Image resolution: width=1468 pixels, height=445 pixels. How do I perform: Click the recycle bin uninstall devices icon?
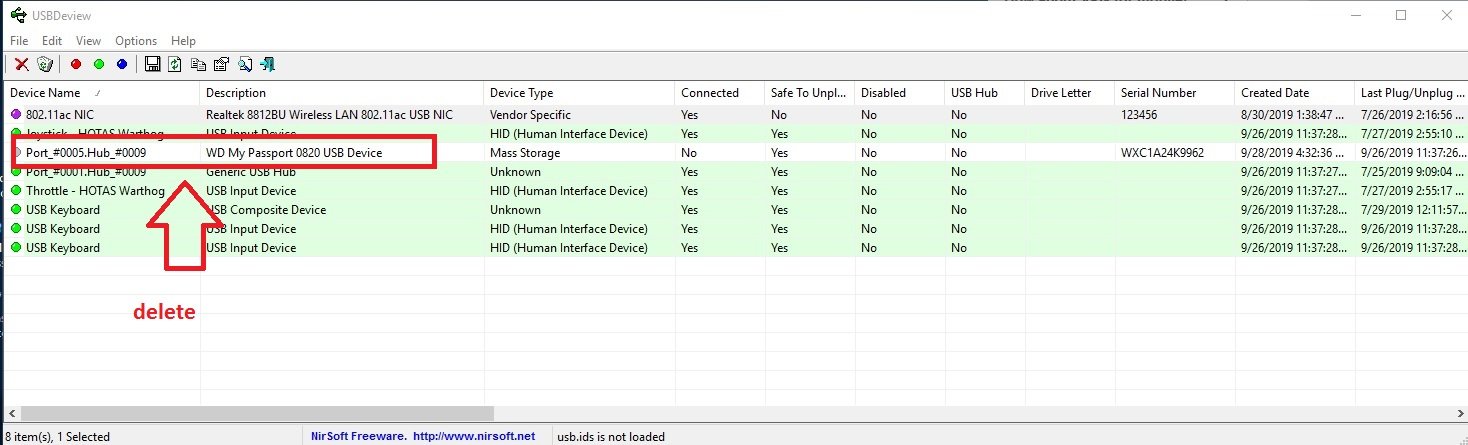[44, 64]
